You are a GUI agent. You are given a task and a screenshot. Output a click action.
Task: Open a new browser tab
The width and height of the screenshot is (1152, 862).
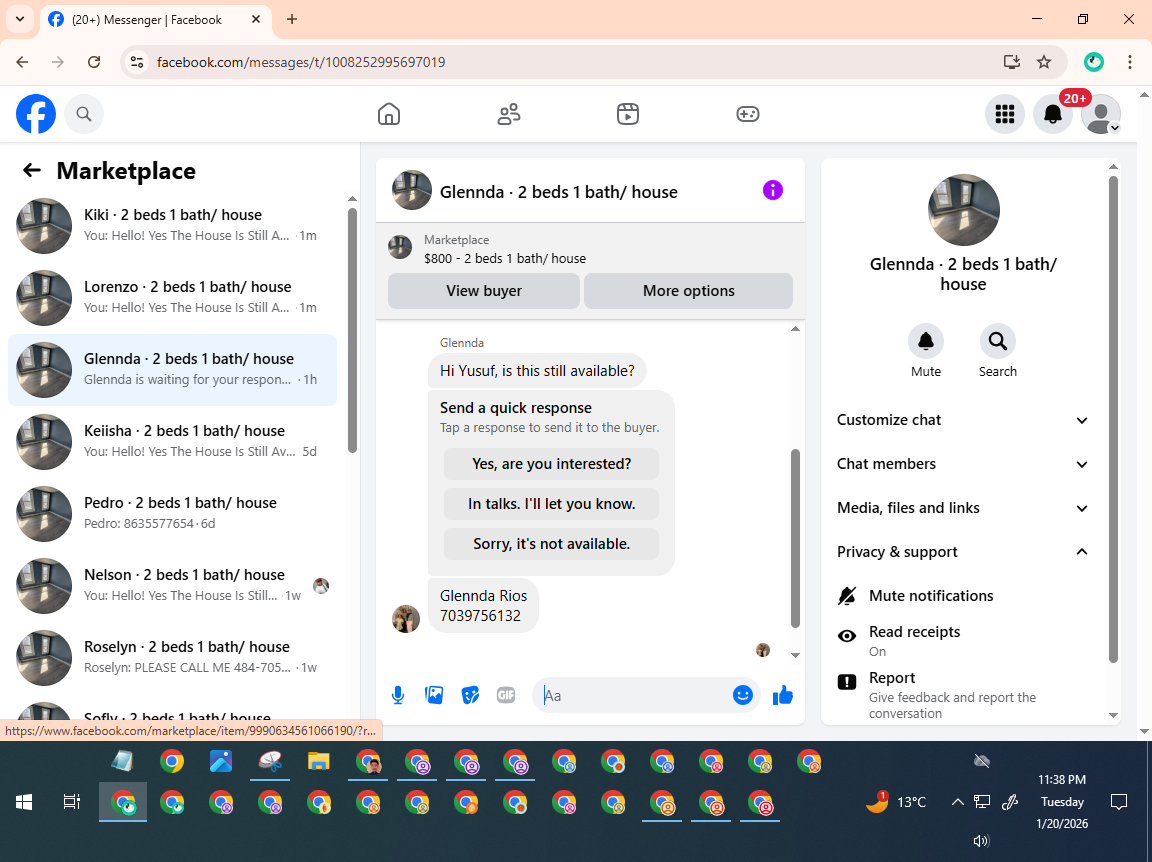coord(292,20)
